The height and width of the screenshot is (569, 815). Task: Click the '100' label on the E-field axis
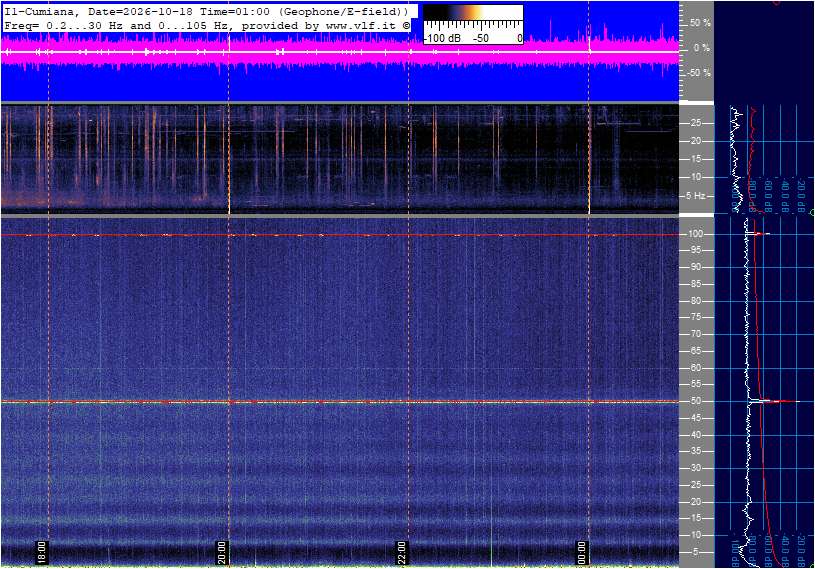pos(695,234)
